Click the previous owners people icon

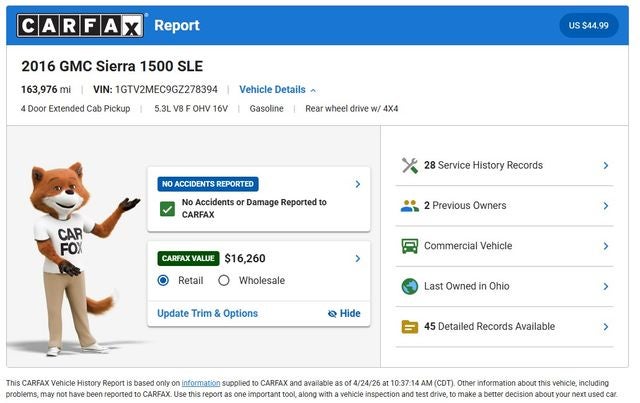click(x=409, y=206)
